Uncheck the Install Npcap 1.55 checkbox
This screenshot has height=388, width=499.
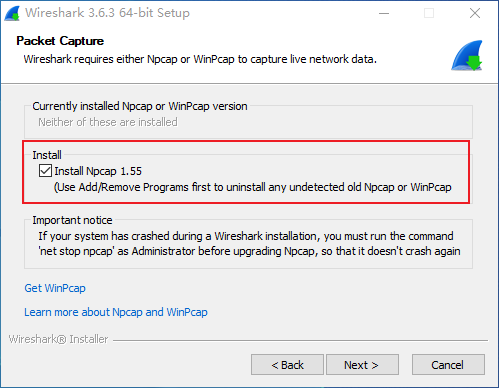(45, 171)
